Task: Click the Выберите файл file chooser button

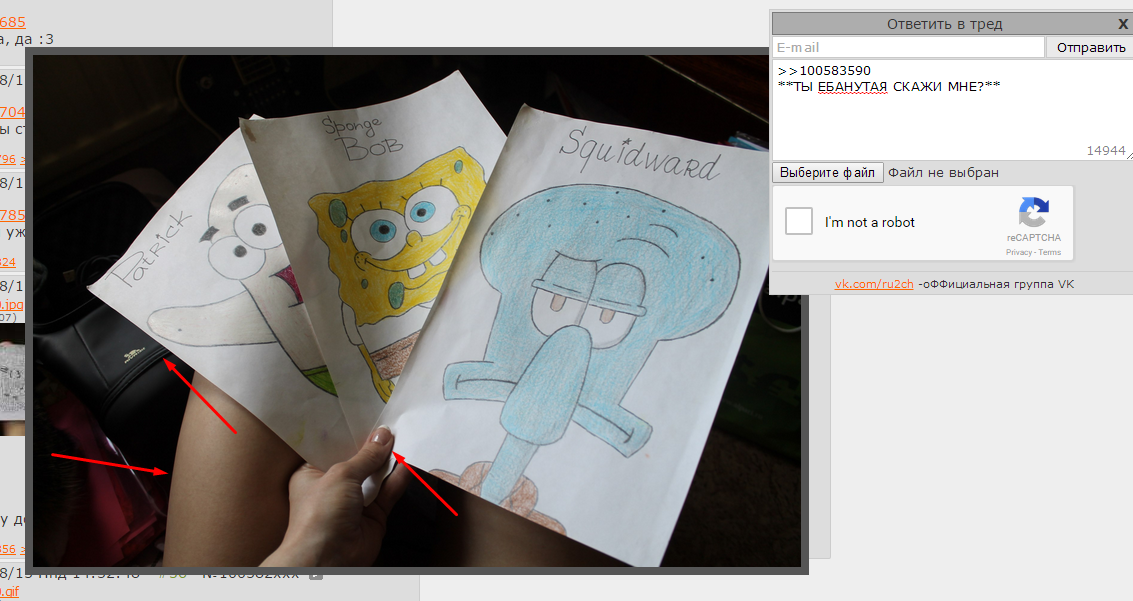Action: (827, 173)
